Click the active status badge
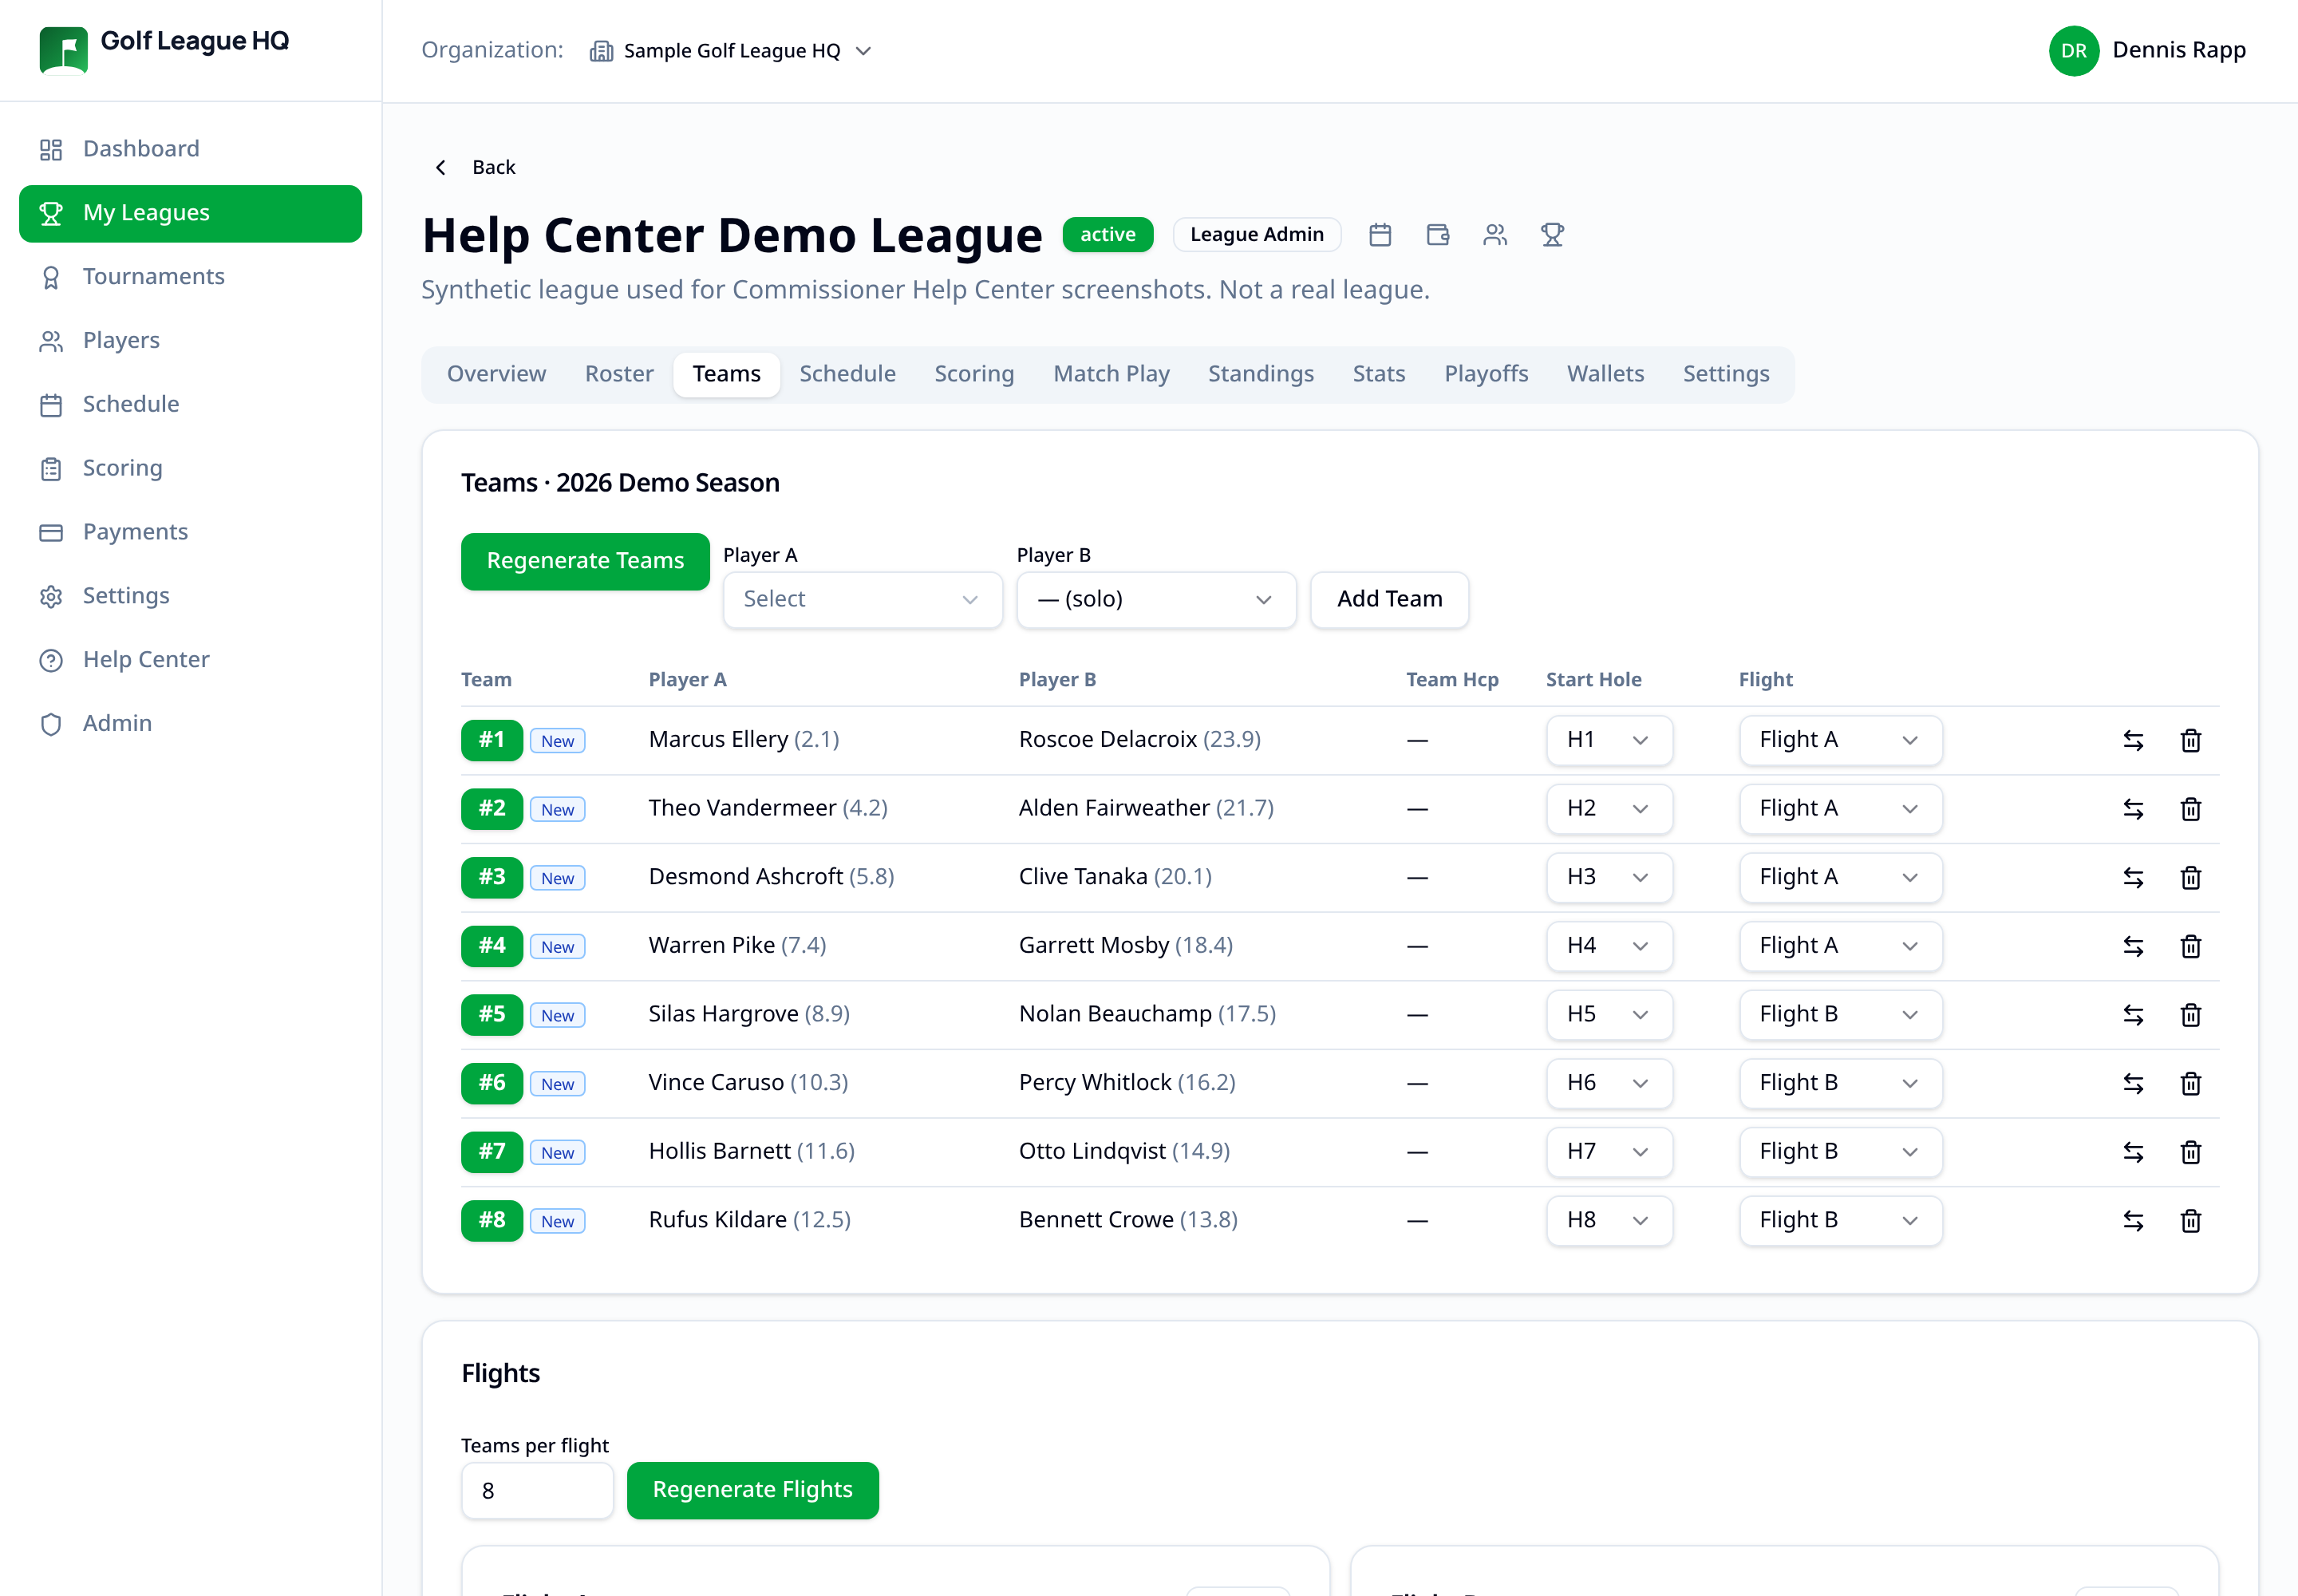 (x=1107, y=234)
